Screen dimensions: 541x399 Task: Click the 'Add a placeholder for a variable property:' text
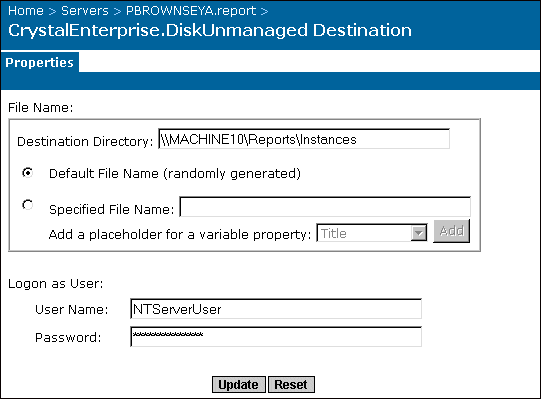(x=180, y=235)
